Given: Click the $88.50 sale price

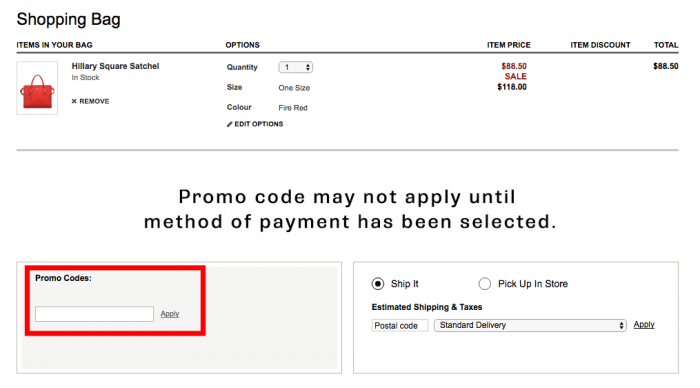Looking at the screenshot, I should pos(514,66).
